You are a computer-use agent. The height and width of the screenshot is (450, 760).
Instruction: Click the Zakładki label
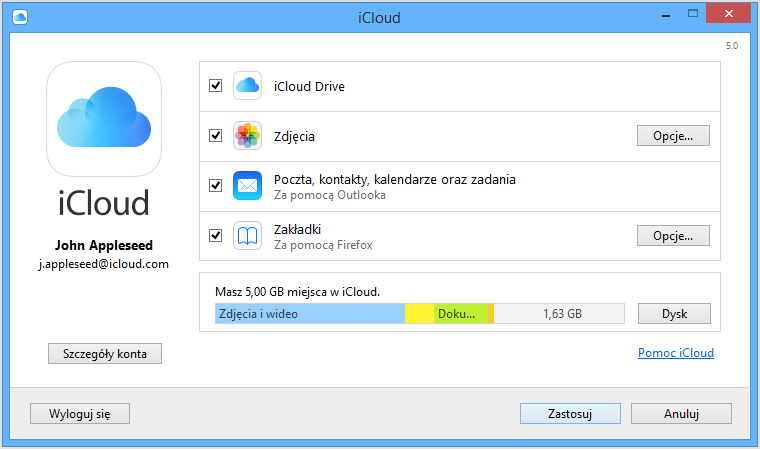tap(297, 229)
